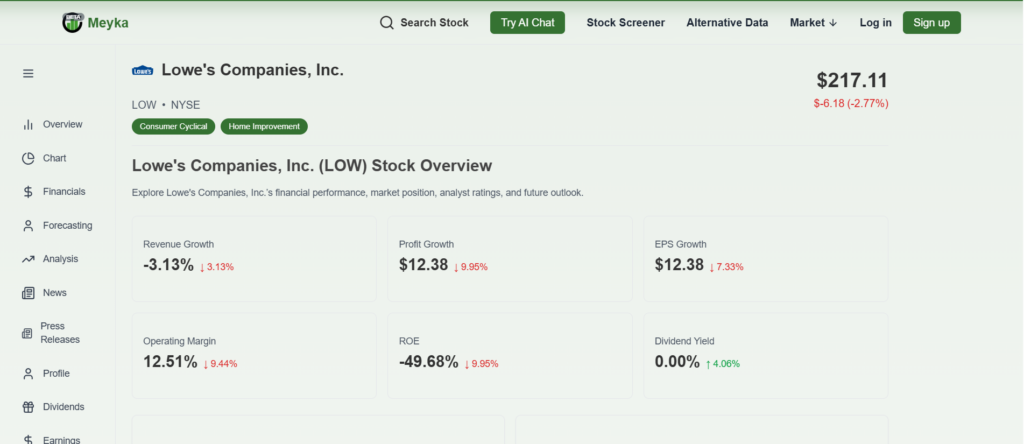
Task: Click the EPS Growth card
Action: [x=765, y=259]
